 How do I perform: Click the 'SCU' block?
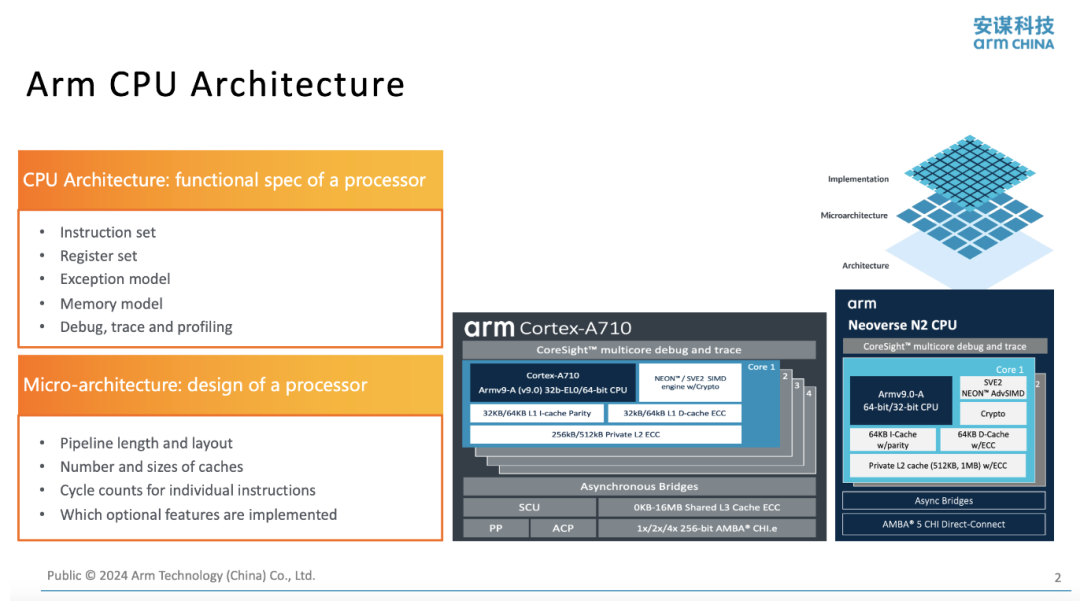click(x=529, y=507)
